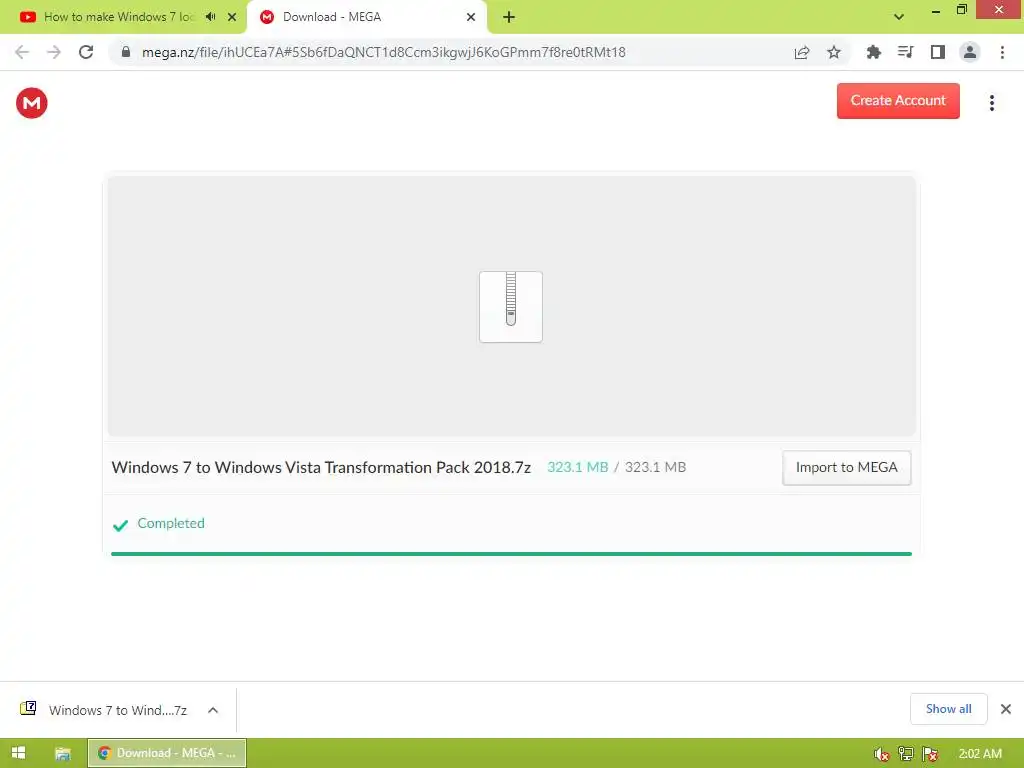Open downloaded Windows 7 to Wind....7z file
1024x768 pixels.
(x=118, y=711)
